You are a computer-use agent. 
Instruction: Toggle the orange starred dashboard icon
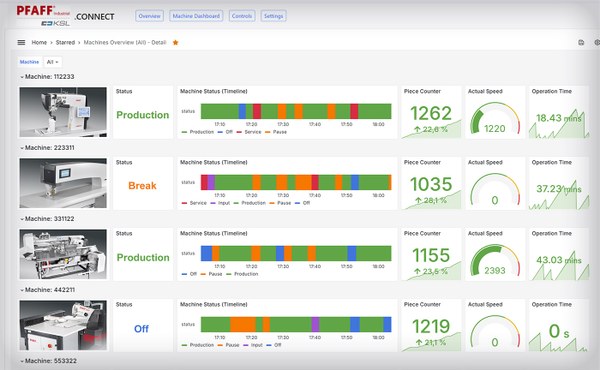tap(176, 42)
